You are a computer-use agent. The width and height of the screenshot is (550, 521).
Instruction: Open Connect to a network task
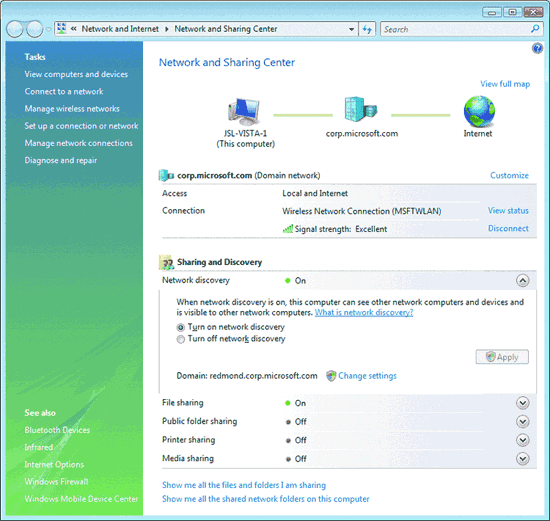pos(64,91)
